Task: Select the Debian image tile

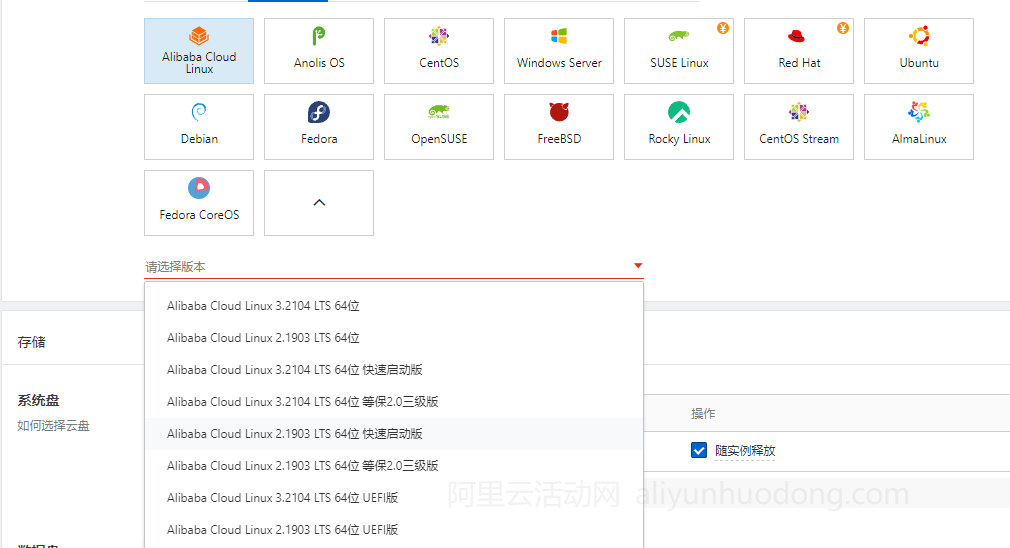Action: coord(199,127)
